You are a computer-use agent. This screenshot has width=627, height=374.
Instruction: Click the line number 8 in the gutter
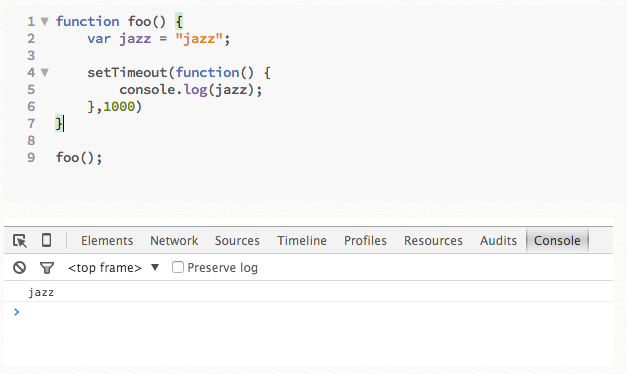[31, 140]
